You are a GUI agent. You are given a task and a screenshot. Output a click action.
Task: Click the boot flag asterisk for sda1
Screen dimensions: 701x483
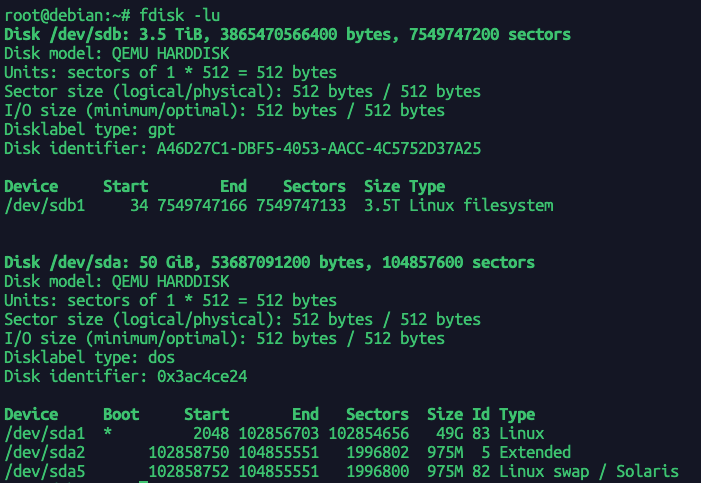pos(109,433)
